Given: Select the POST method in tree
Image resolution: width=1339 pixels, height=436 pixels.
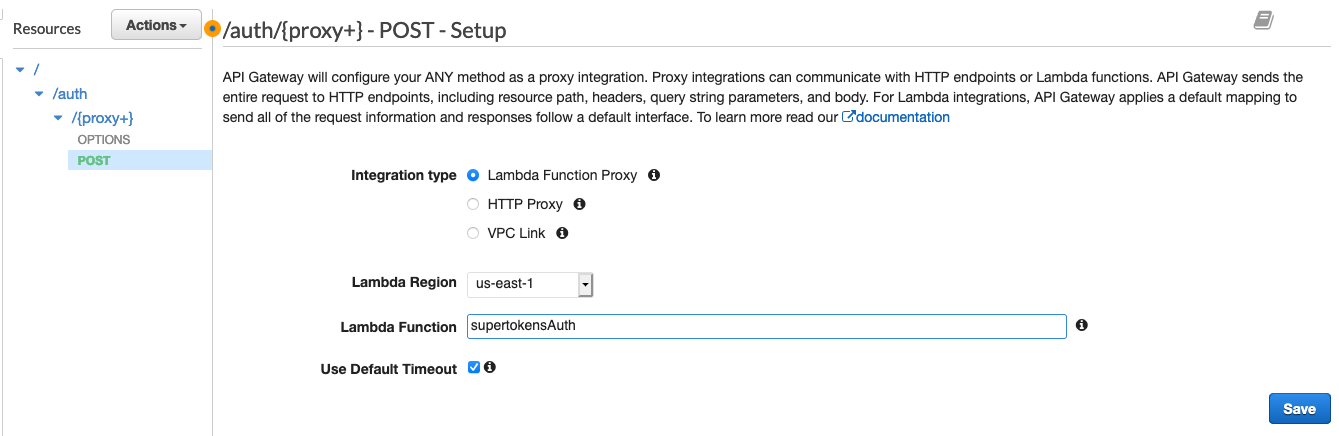Looking at the screenshot, I should 94,160.
